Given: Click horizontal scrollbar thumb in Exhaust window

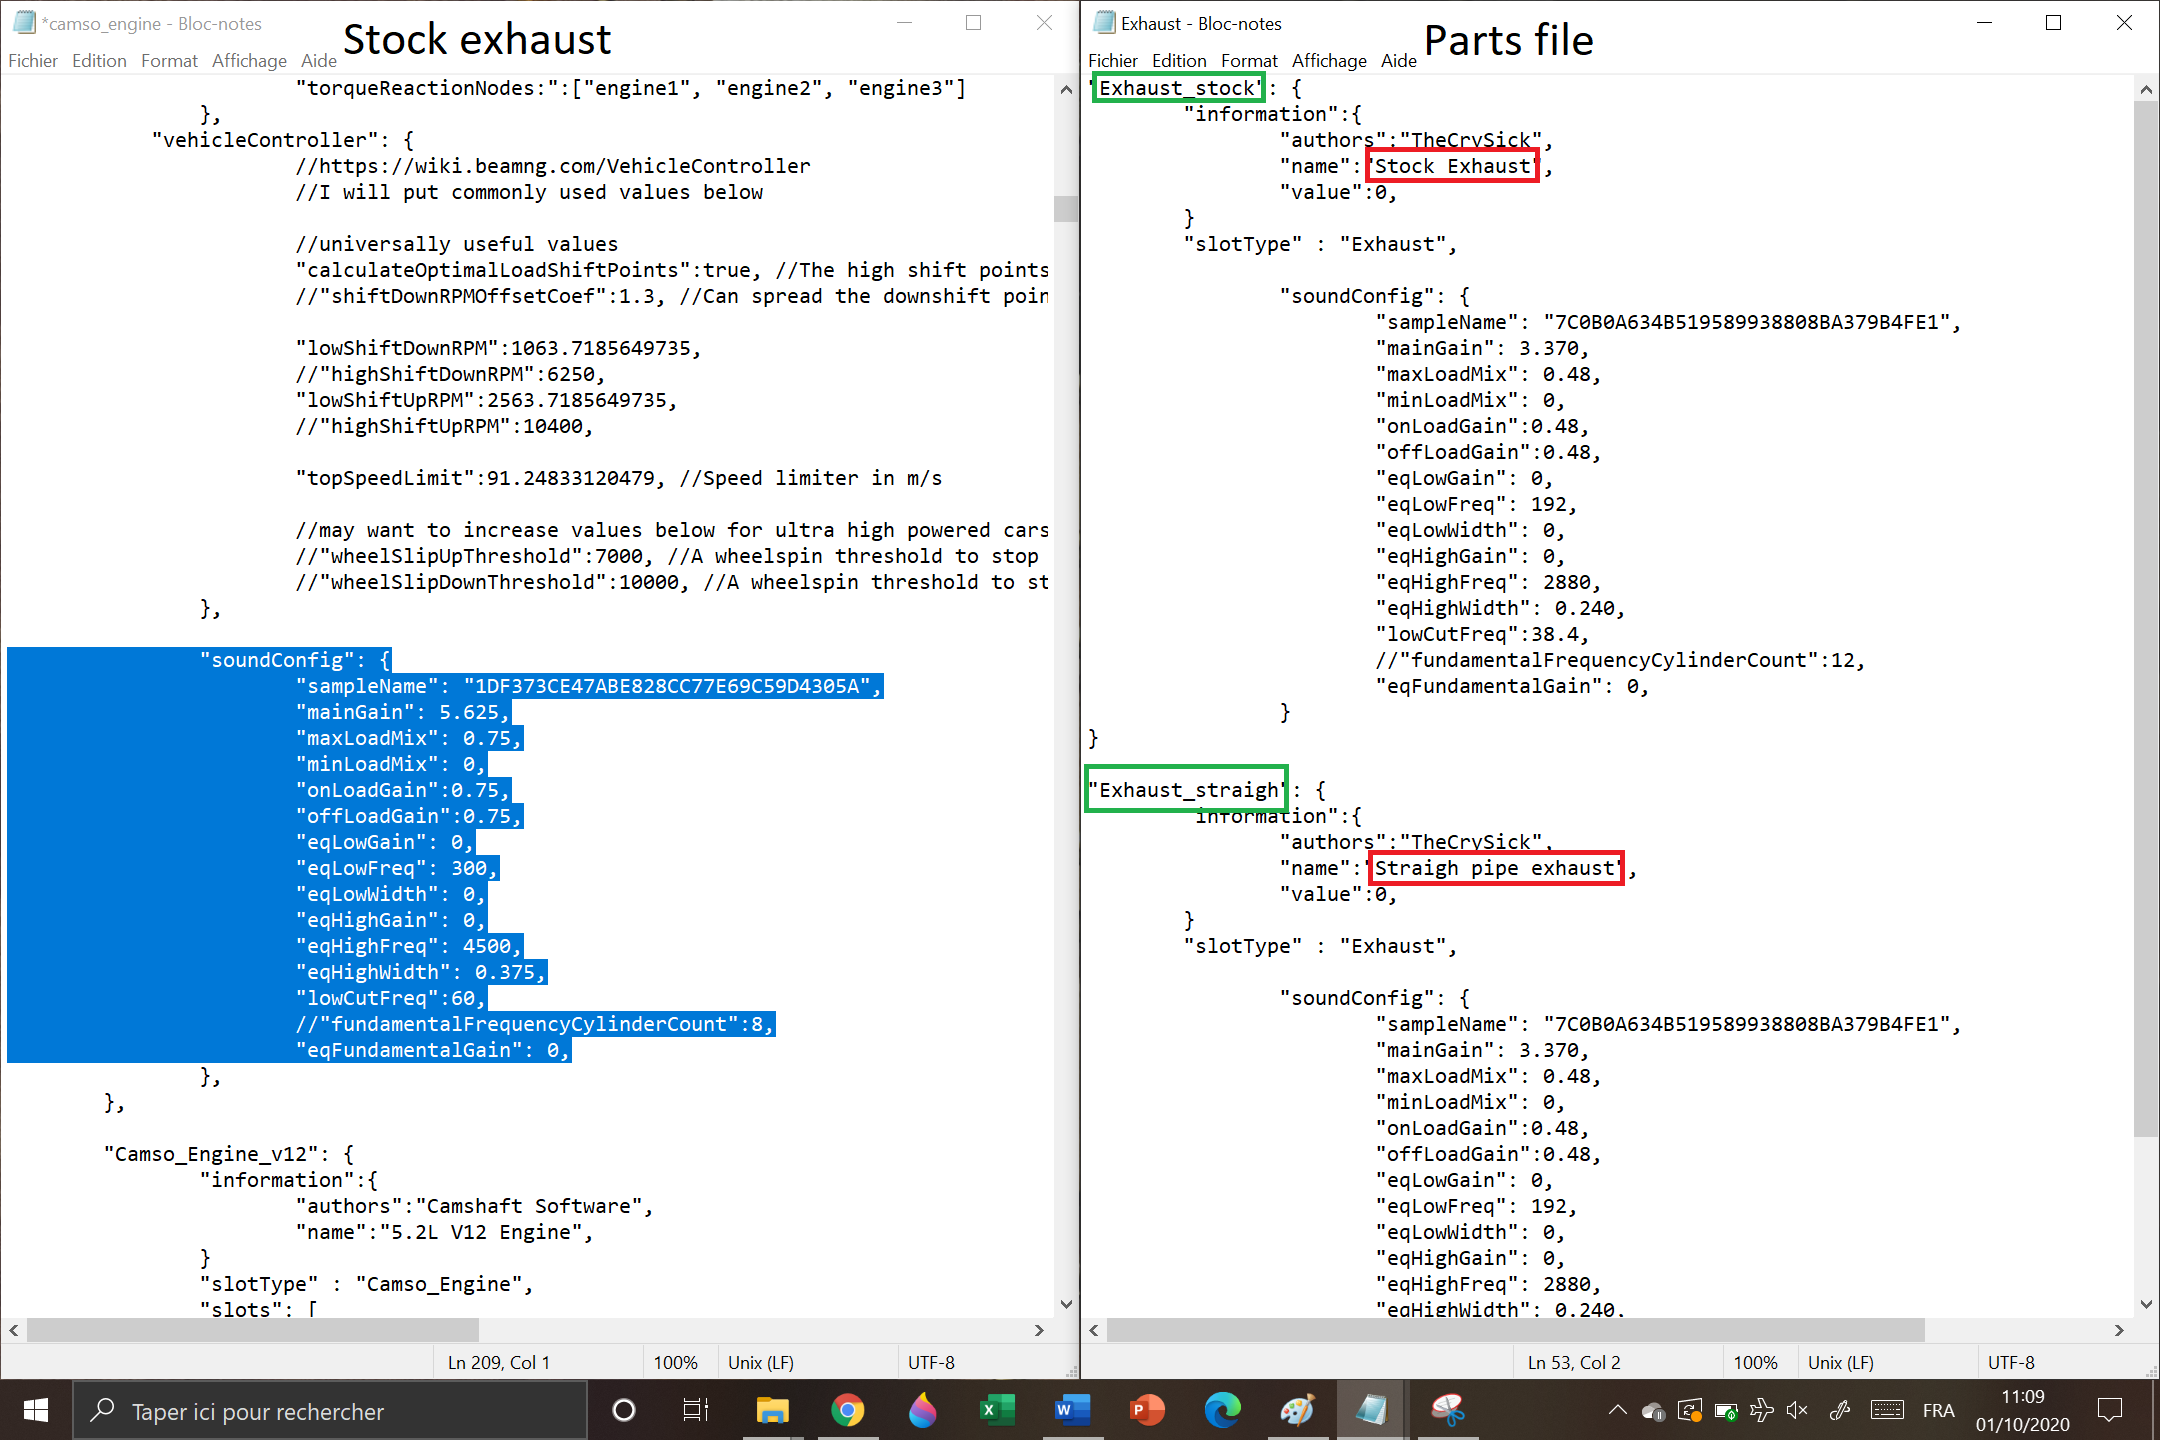Looking at the screenshot, I should pyautogui.click(x=1516, y=1330).
